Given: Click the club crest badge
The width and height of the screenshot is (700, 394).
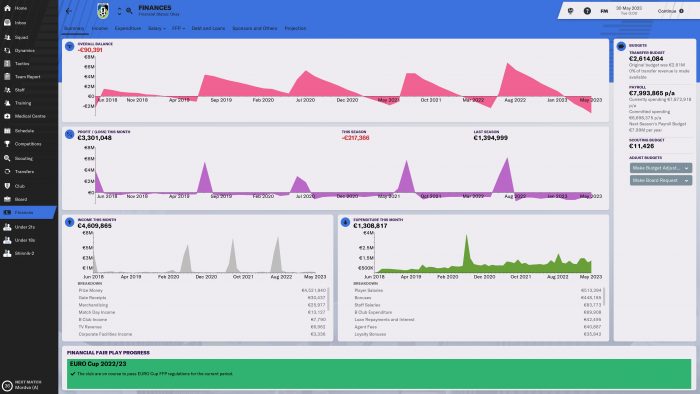Looking at the screenshot, I should 103,11.
